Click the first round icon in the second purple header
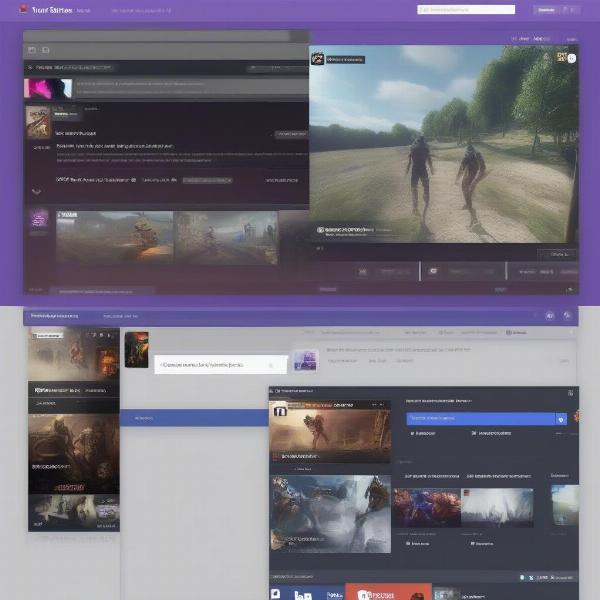Image resolution: width=600 pixels, height=600 pixels. [550, 316]
